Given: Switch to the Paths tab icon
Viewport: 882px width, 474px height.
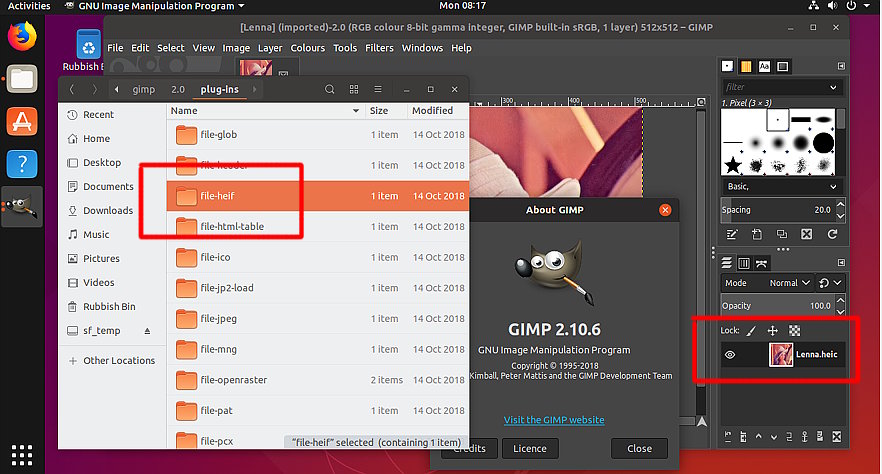Looking at the screenshot, I should (761, 263).
